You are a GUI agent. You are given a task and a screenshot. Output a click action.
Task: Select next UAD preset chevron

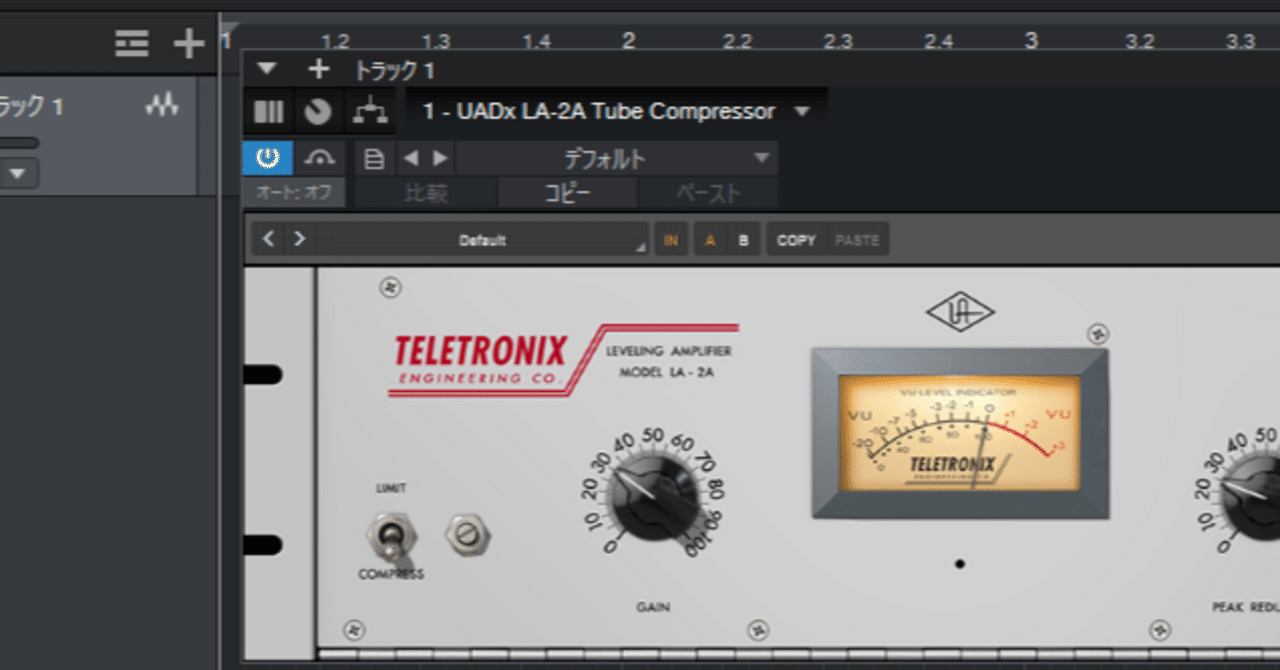point(299,240)
